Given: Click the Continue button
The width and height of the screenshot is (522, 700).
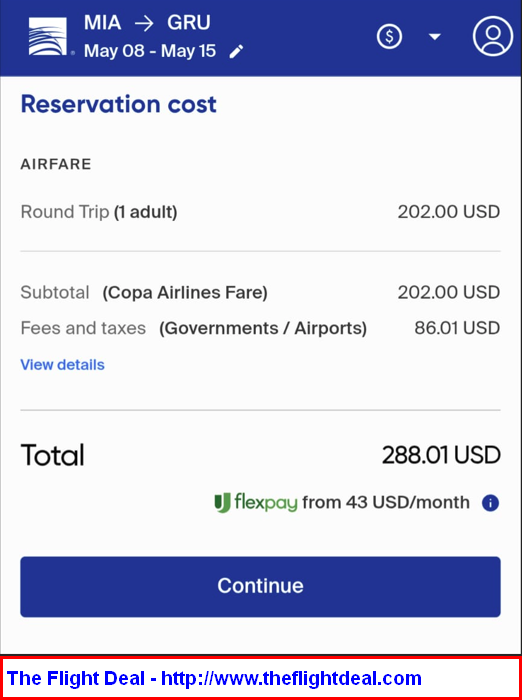Looking at the screenshot, I should [260, 587].
